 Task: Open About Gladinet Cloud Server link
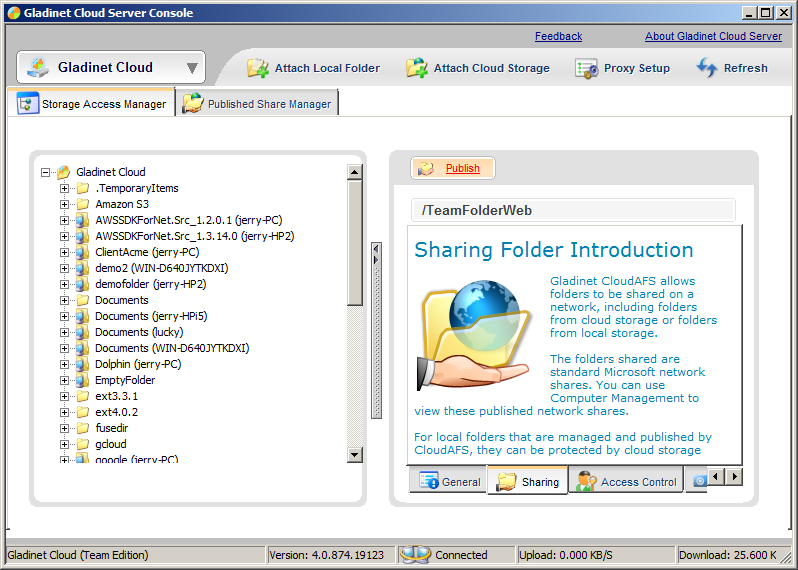pos(714,36)
